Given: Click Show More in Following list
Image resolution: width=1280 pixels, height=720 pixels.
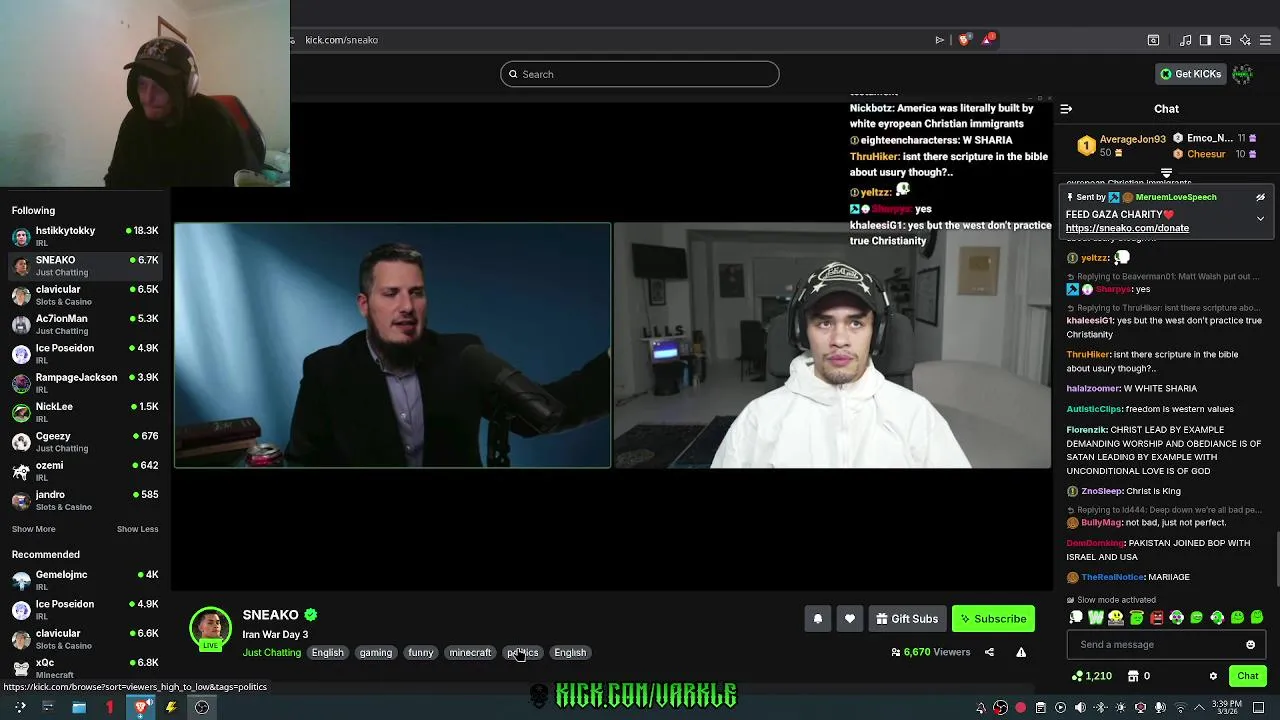Looking at the screenshot, I should tap(33, 529).
